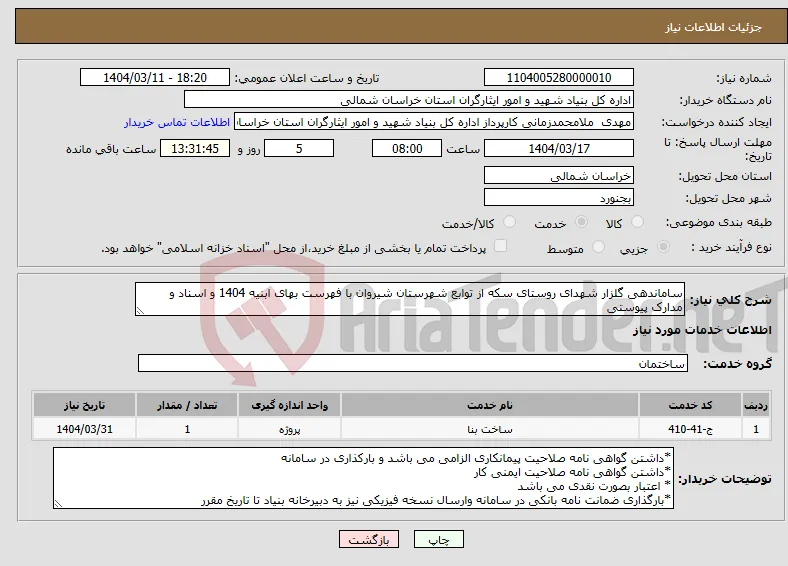Click the service name cell ساخت بنا

coord(490,429)
